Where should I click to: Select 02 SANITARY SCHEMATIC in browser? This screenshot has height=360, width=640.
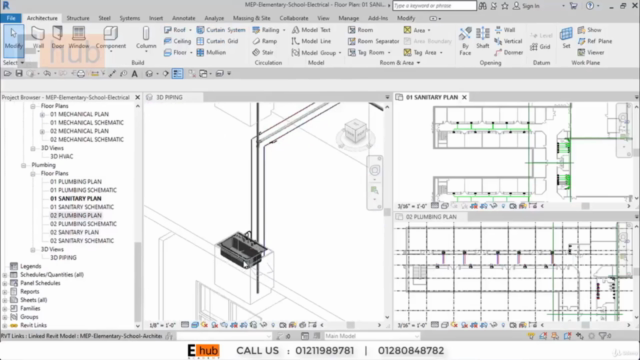coord(82,241)
